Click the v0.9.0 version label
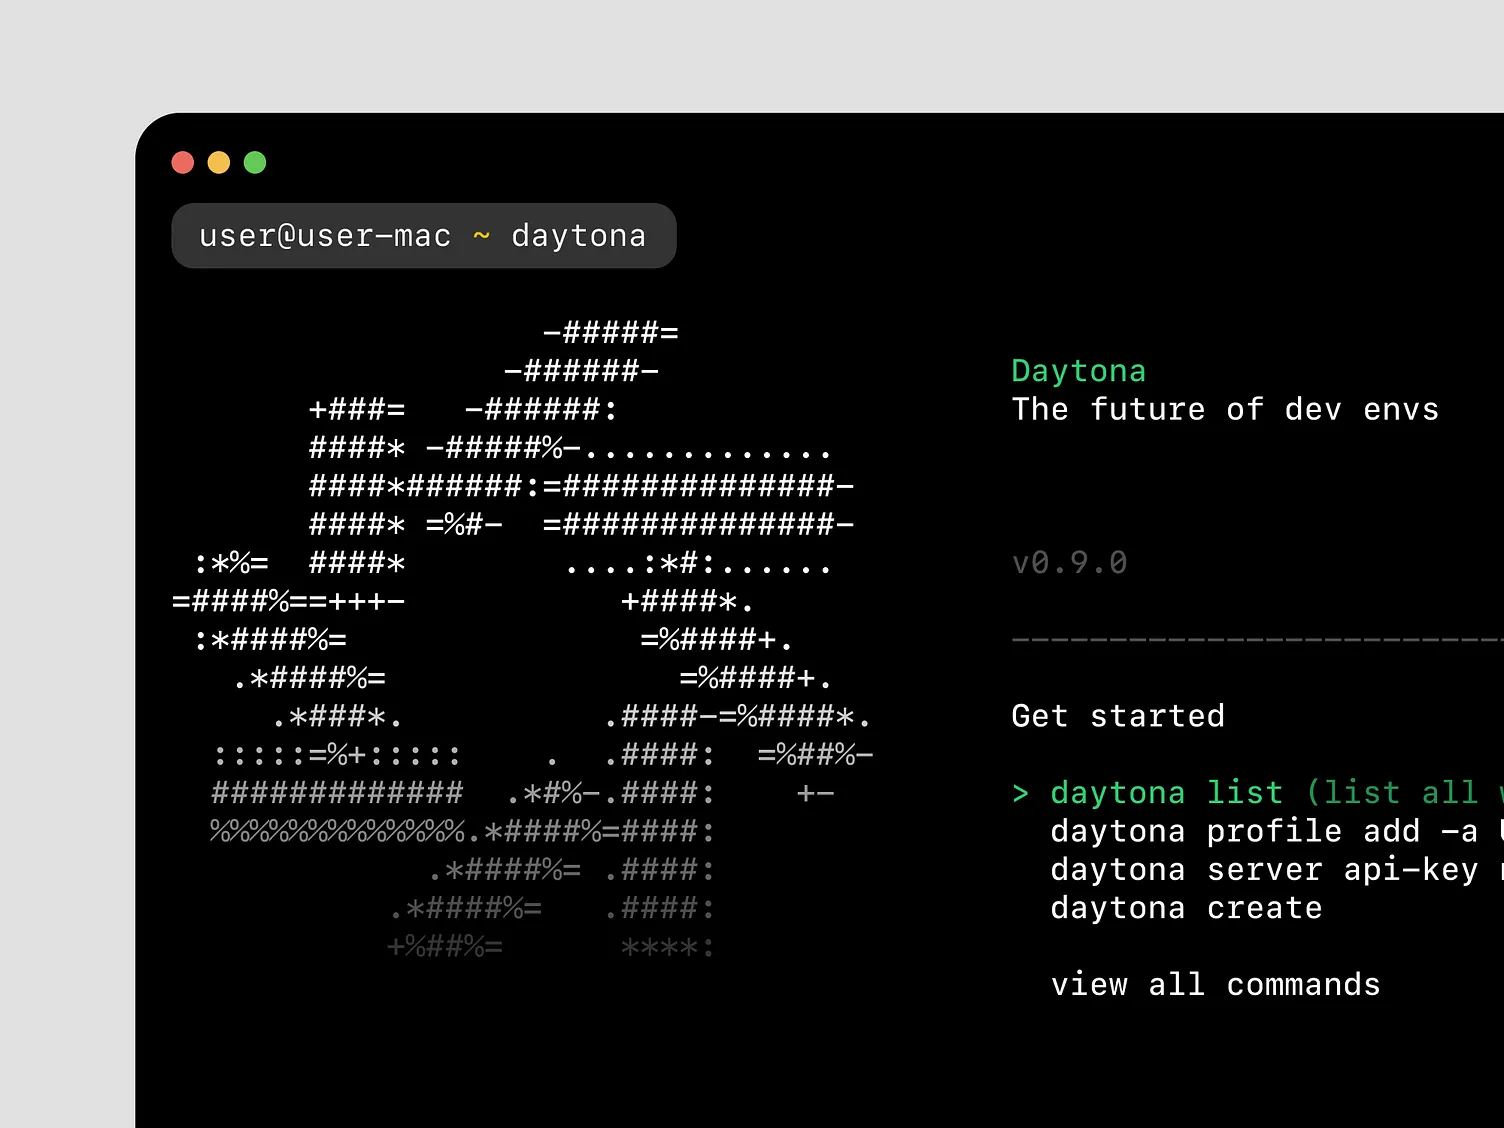The height and width of the screenshot is (1128, 1504). pyautogui.click(x=1069, y=562)
